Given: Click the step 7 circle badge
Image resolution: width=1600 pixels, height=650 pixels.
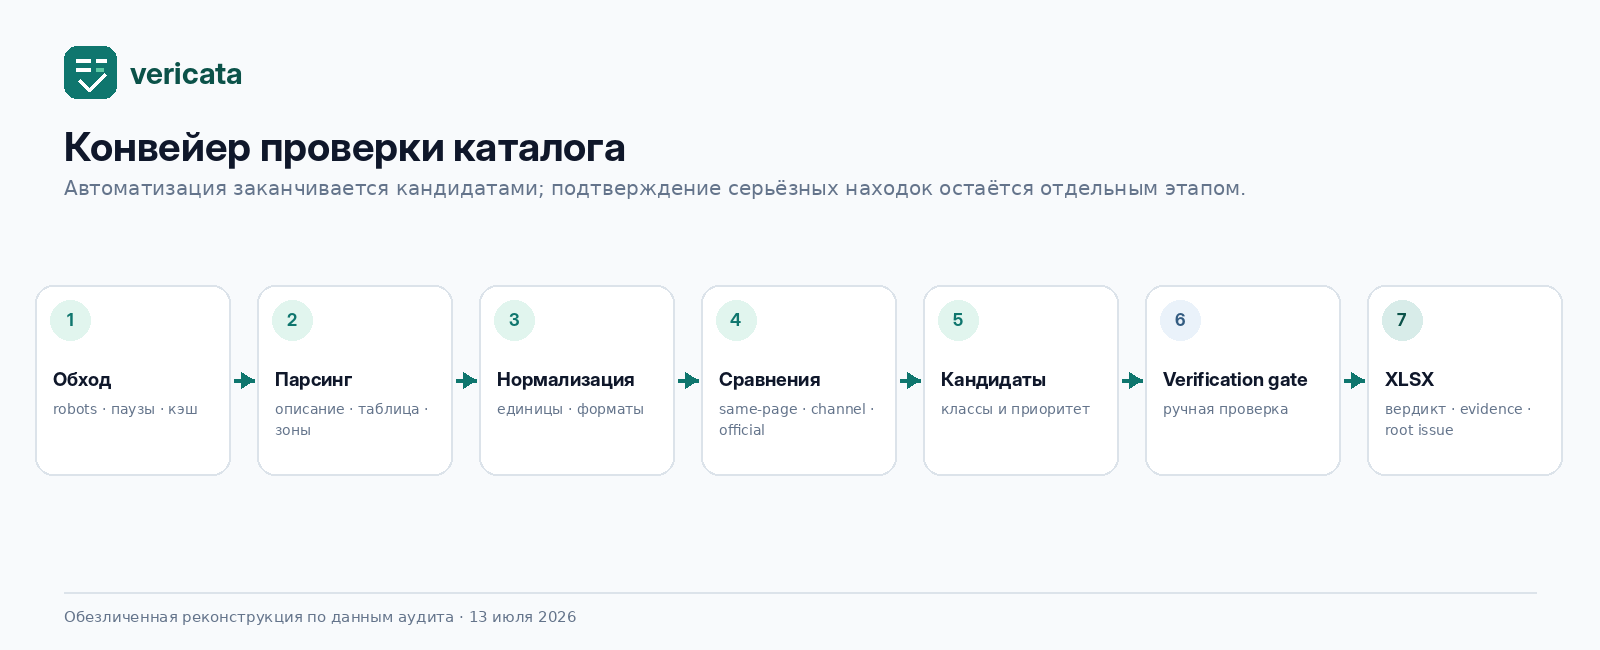Looking at the screenshot, I should point(1402,320).
